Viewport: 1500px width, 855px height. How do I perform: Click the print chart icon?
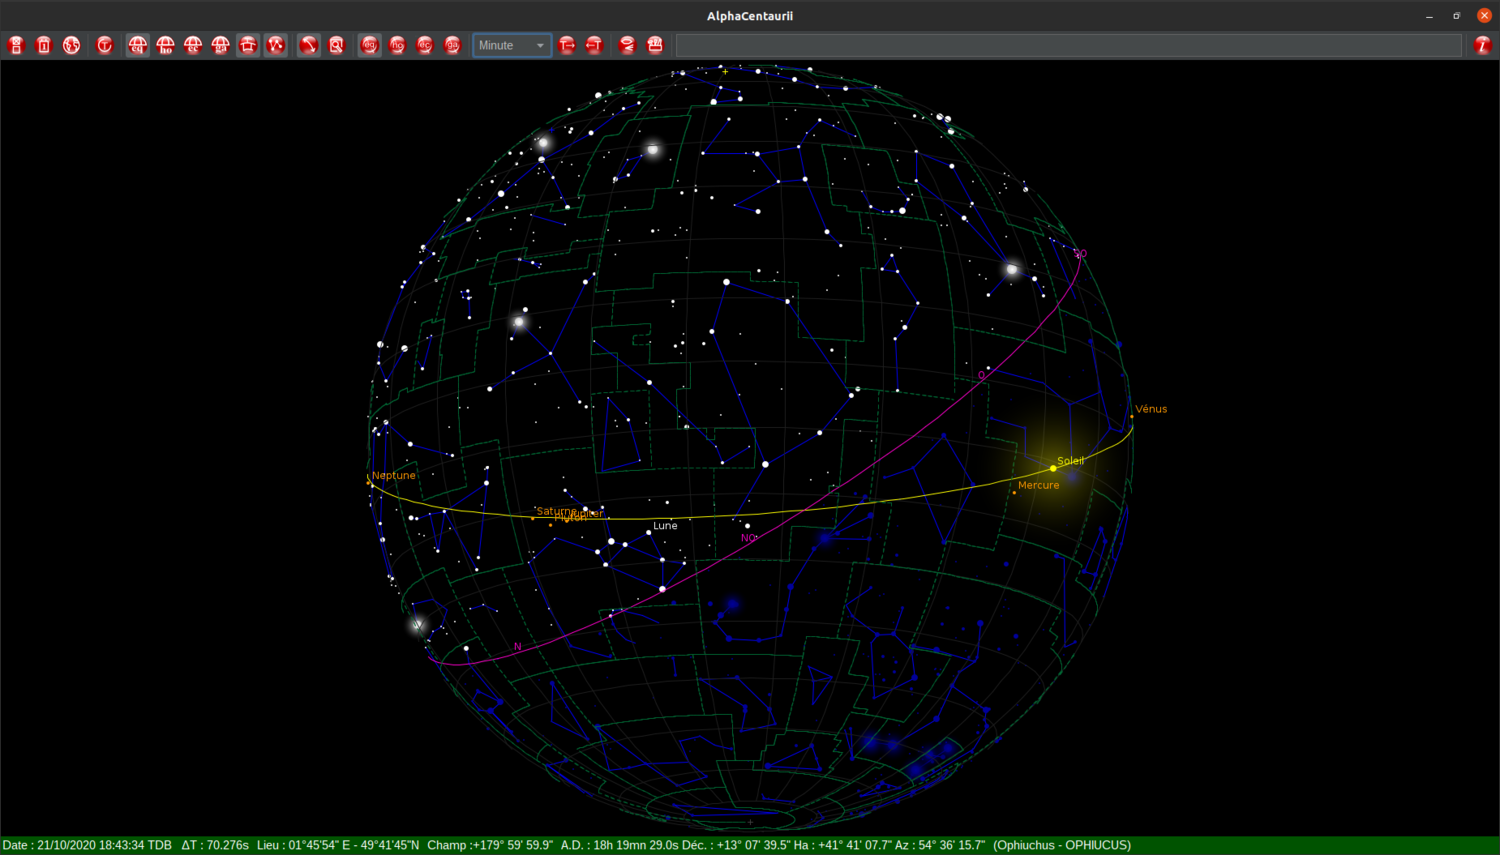pyautogui.click(x=655, y=45)
